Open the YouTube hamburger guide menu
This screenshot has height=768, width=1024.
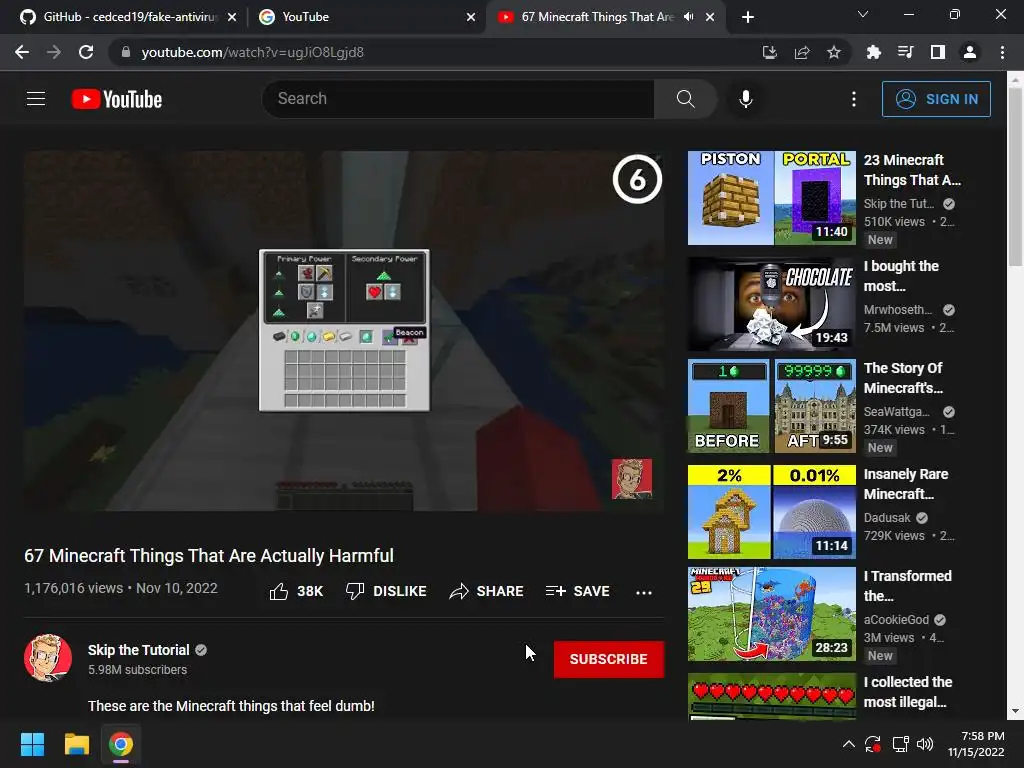pyautogui.click(x=36, y=99)
